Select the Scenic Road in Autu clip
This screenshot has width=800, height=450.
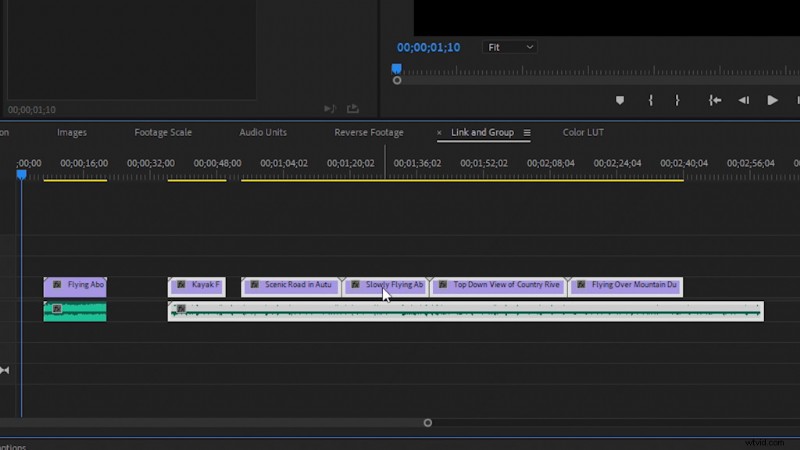tap(290, 287)
